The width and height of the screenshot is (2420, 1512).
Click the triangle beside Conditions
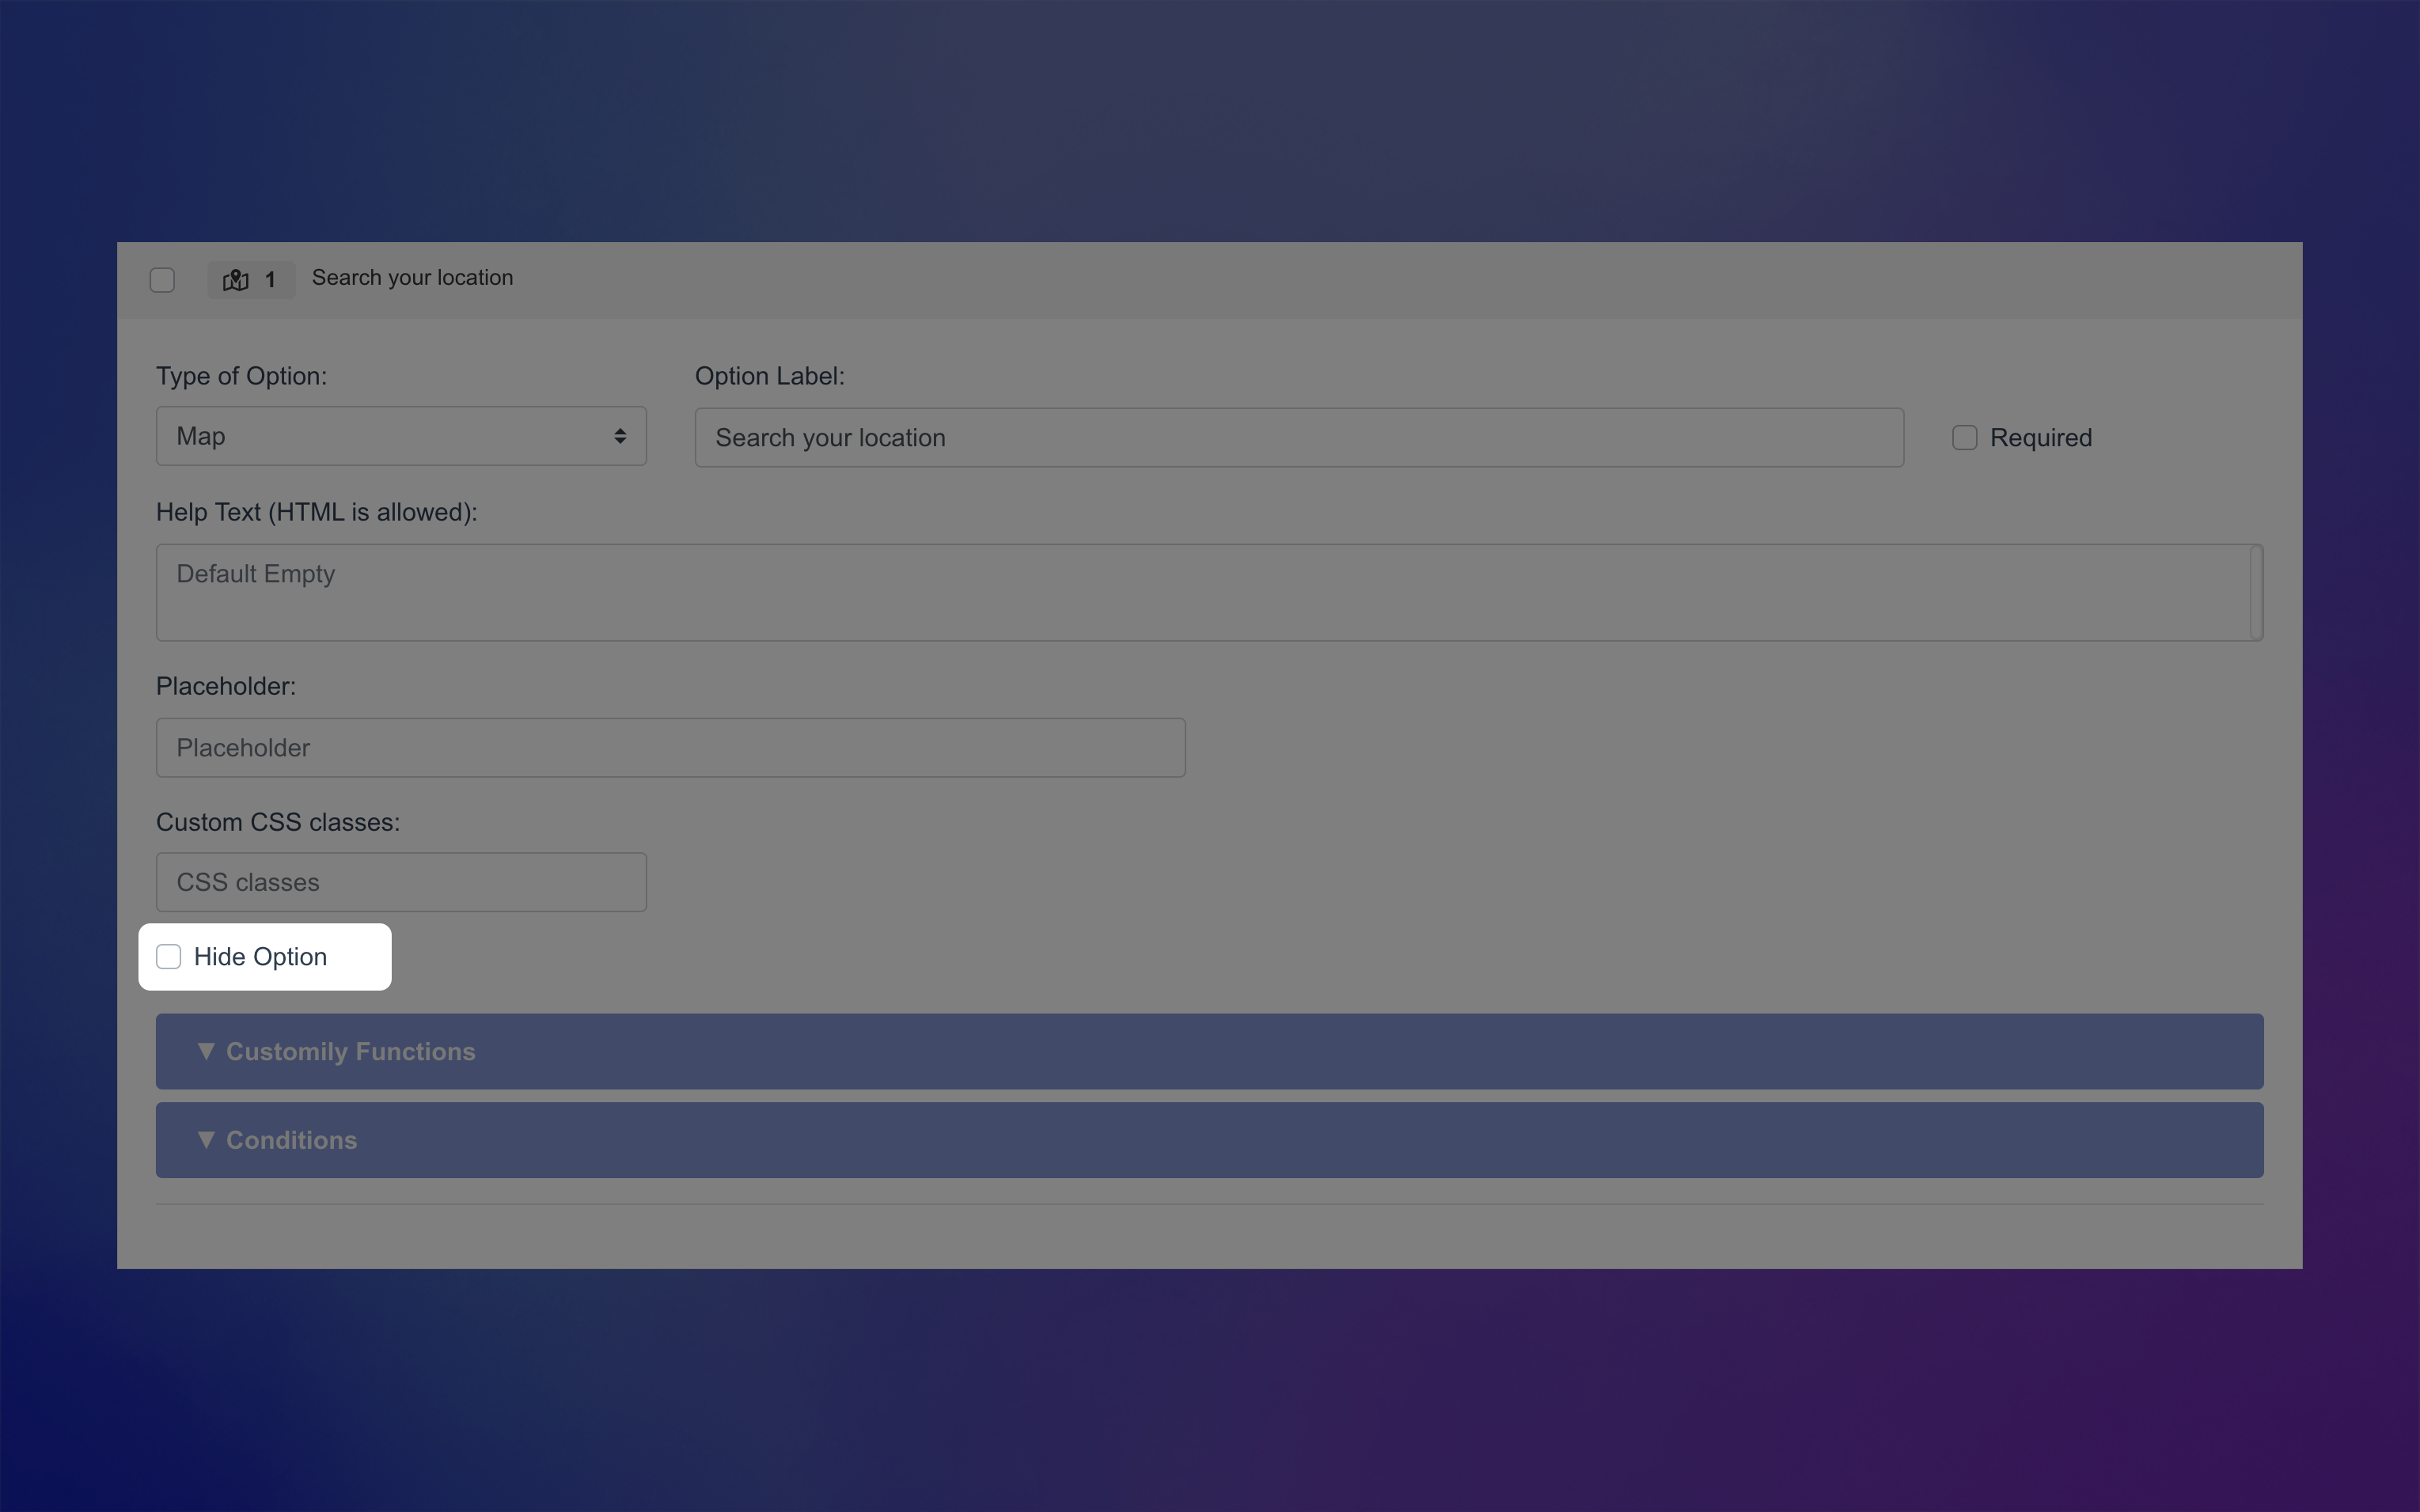point(206,1140)
